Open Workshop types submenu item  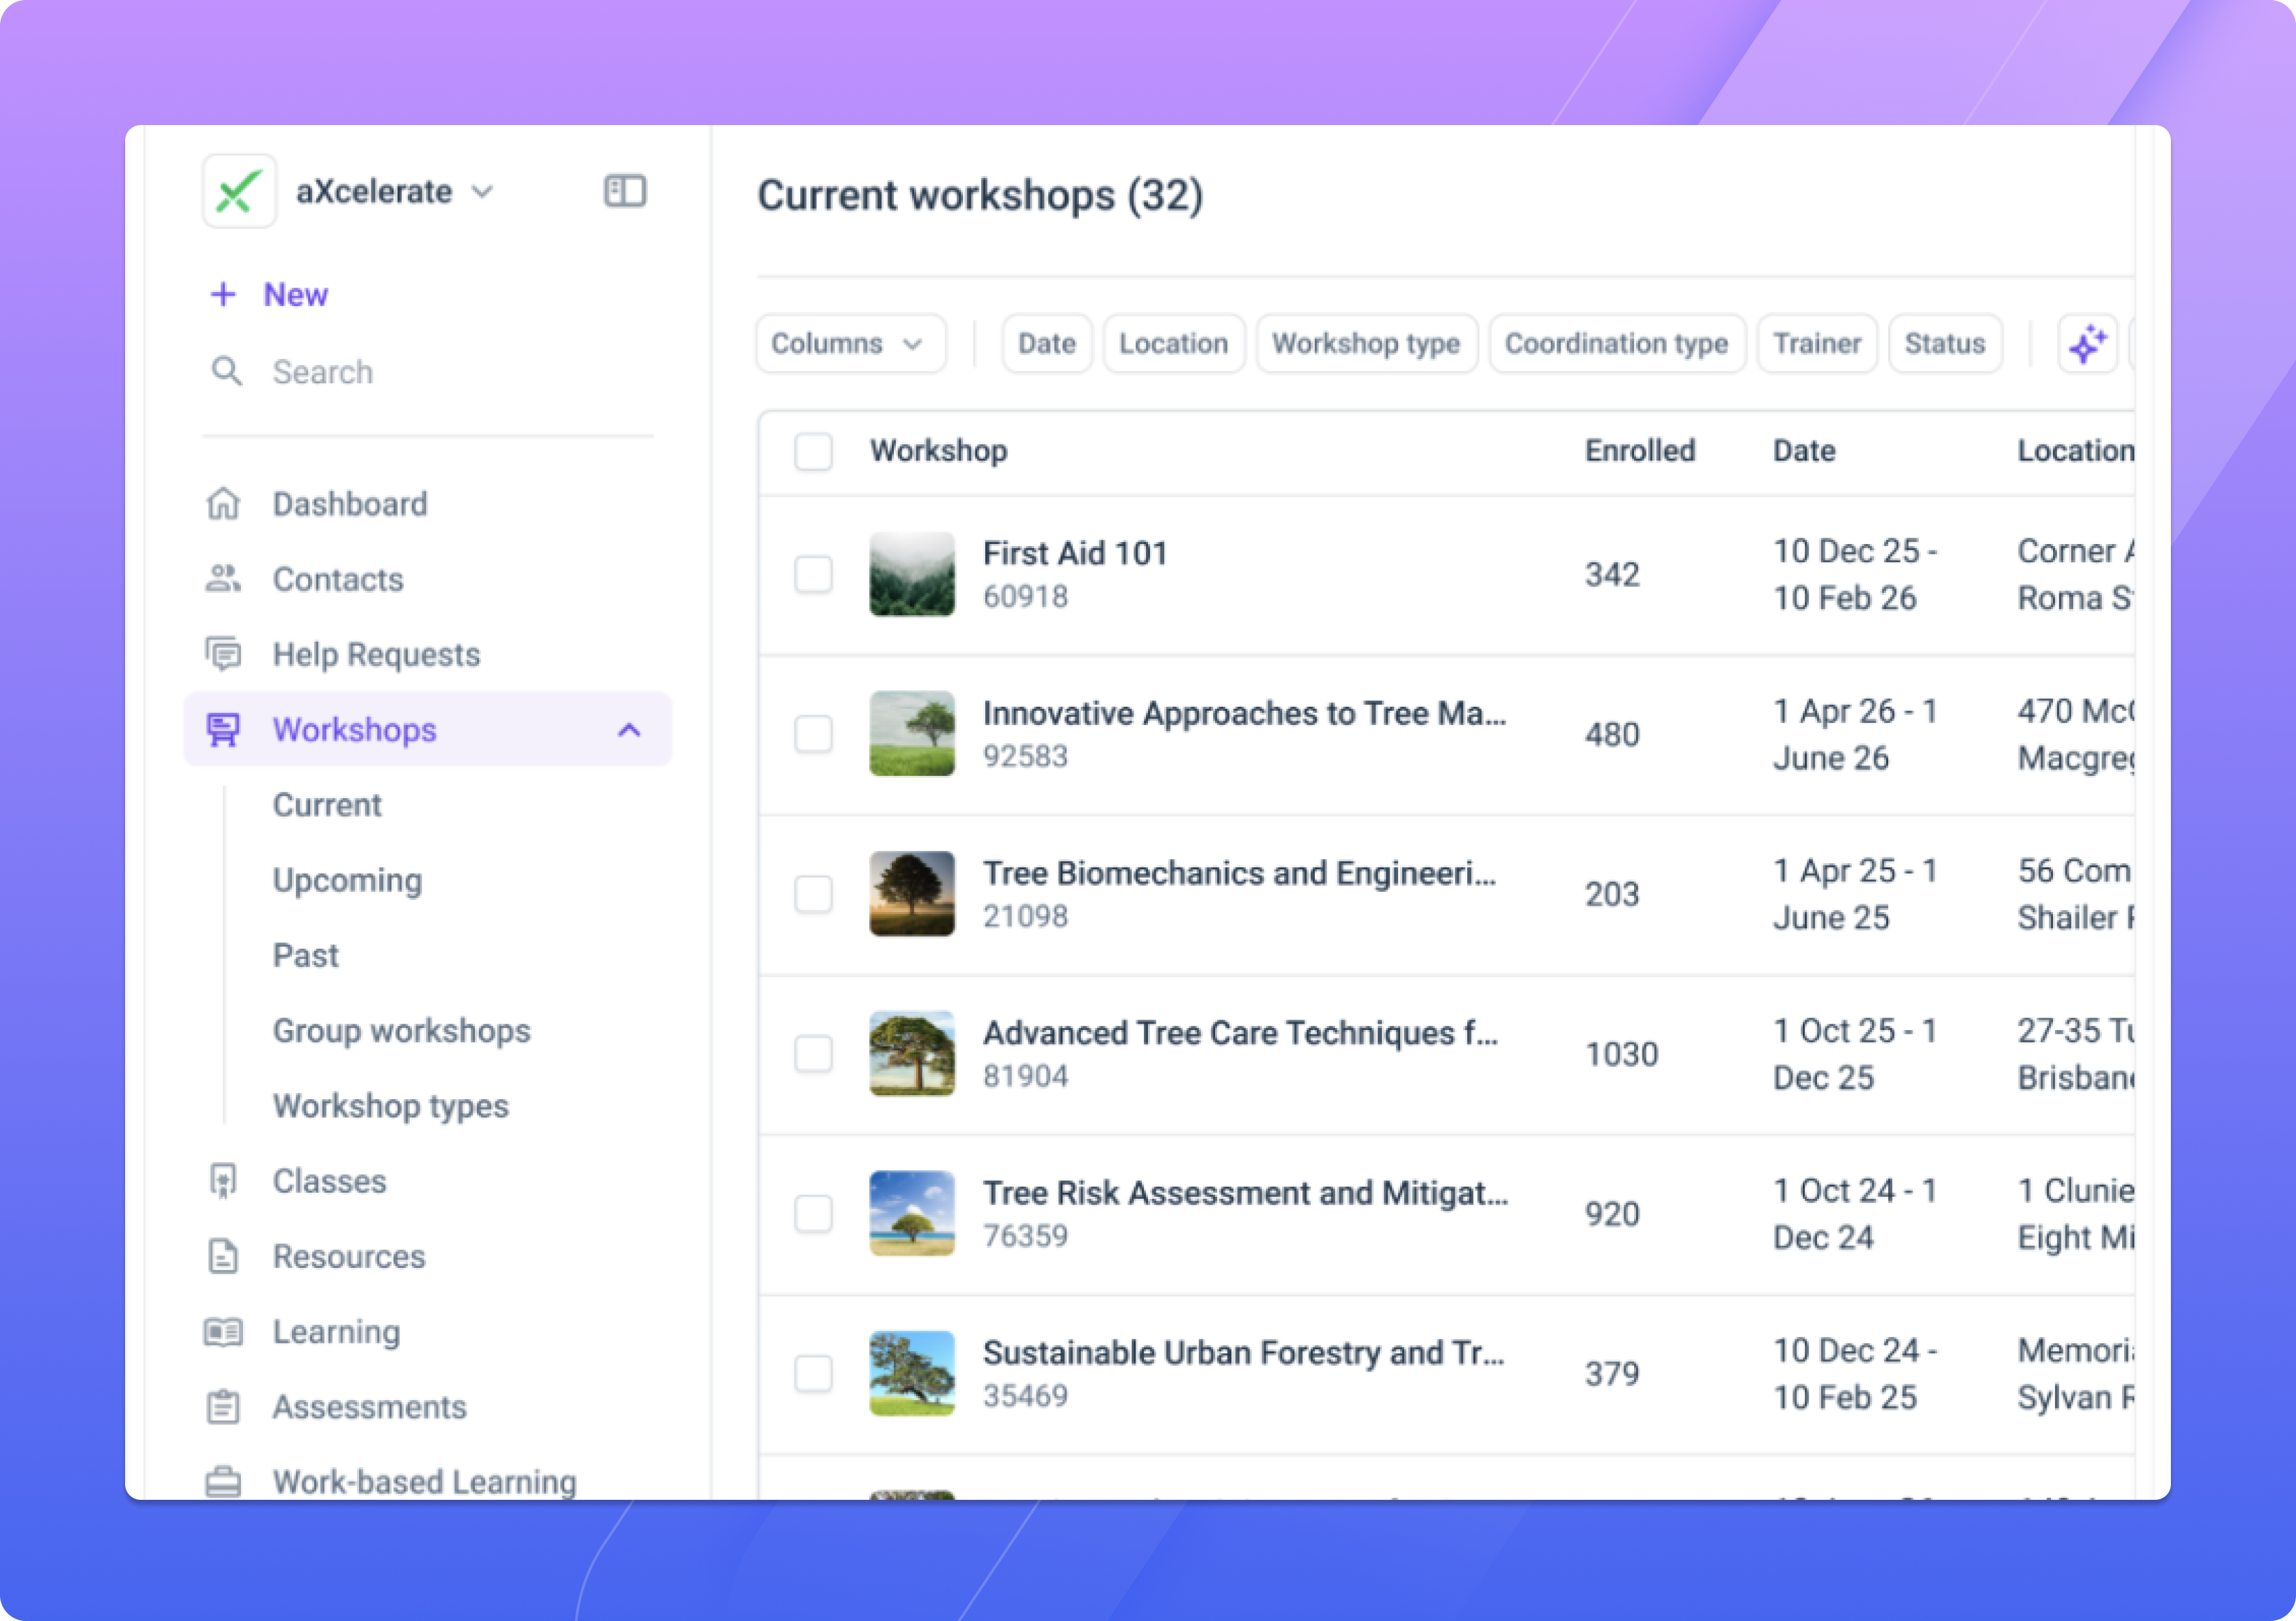(390, 1106)
